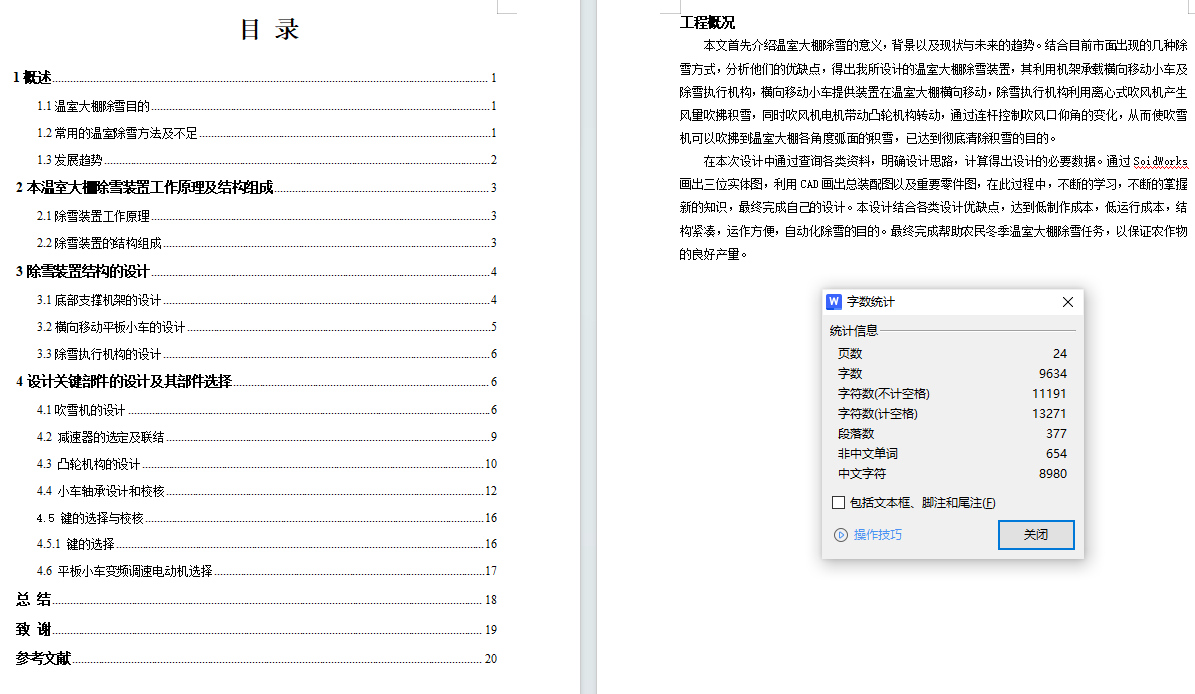Open the 参考文献 entry in contents
This screenshot has width=1195, height=694.
43,658
